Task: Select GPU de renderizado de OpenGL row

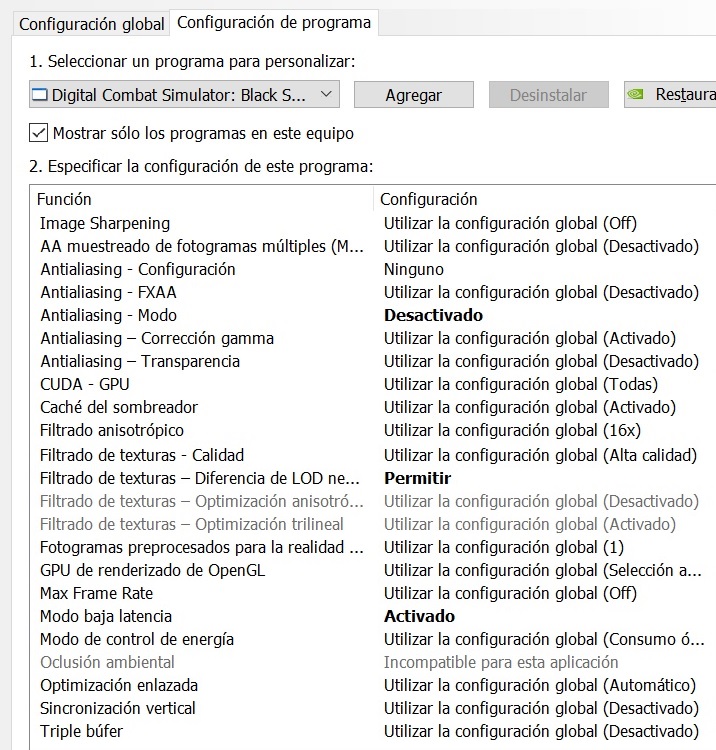Action: [373, 570]
